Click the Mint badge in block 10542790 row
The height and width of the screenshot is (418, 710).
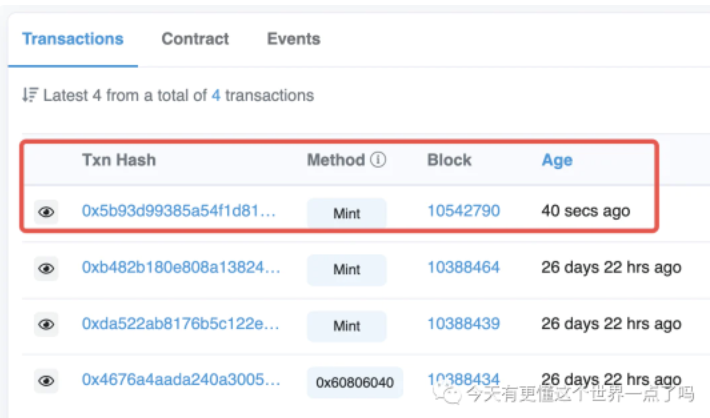347,213
